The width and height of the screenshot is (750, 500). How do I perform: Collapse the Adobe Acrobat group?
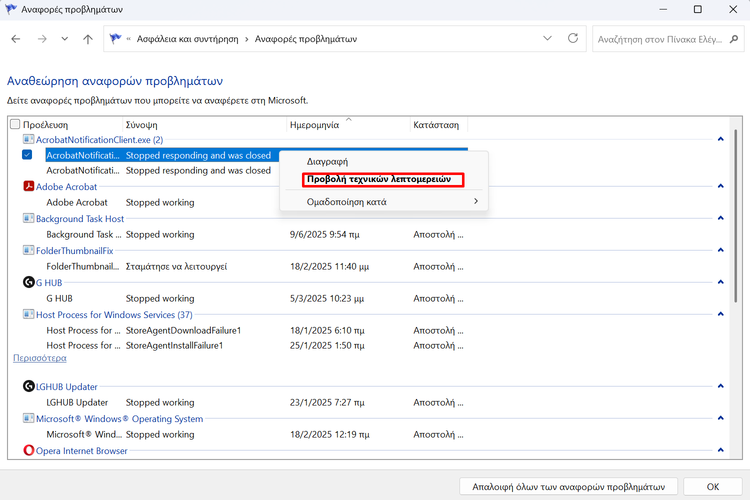[x=720, y=186]
